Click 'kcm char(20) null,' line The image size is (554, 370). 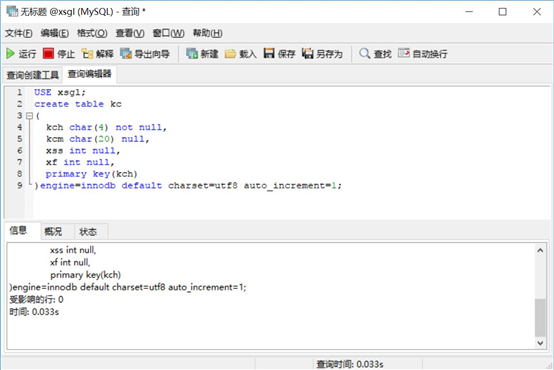pos(98,139)
